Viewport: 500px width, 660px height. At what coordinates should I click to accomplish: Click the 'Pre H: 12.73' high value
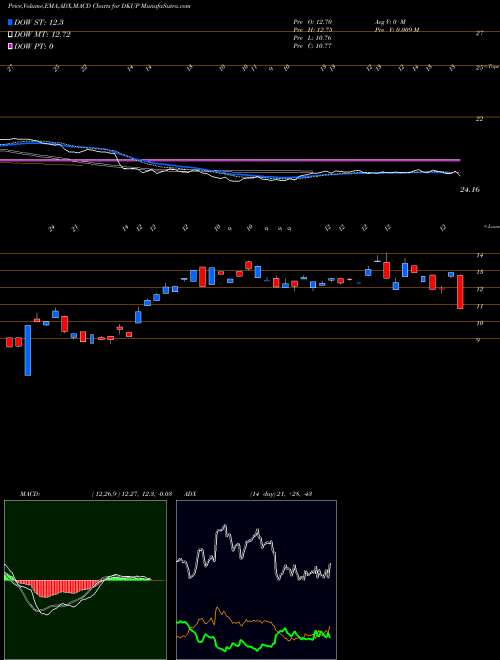coord(313,29)
